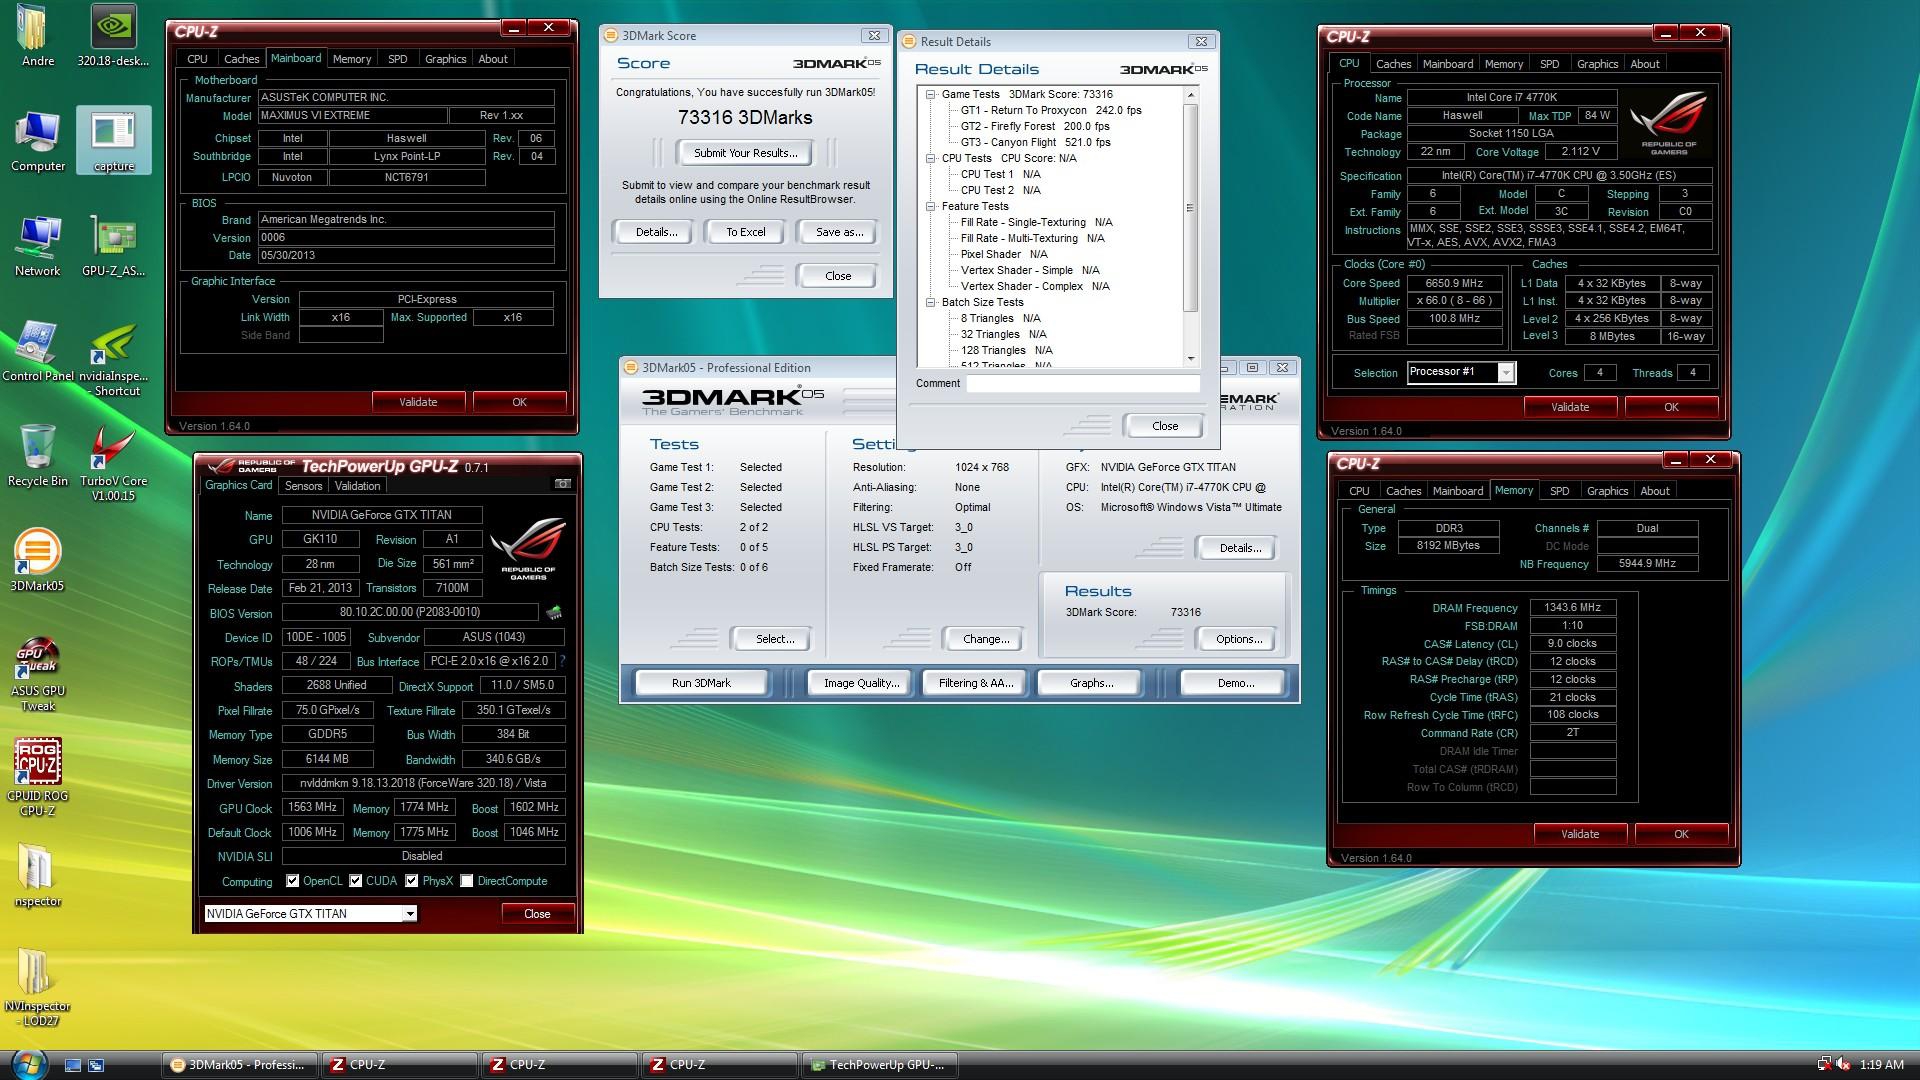This screenshot has width=1920, height=1080.
Task: Click the Comment input field
Action: coord(1083,383)
